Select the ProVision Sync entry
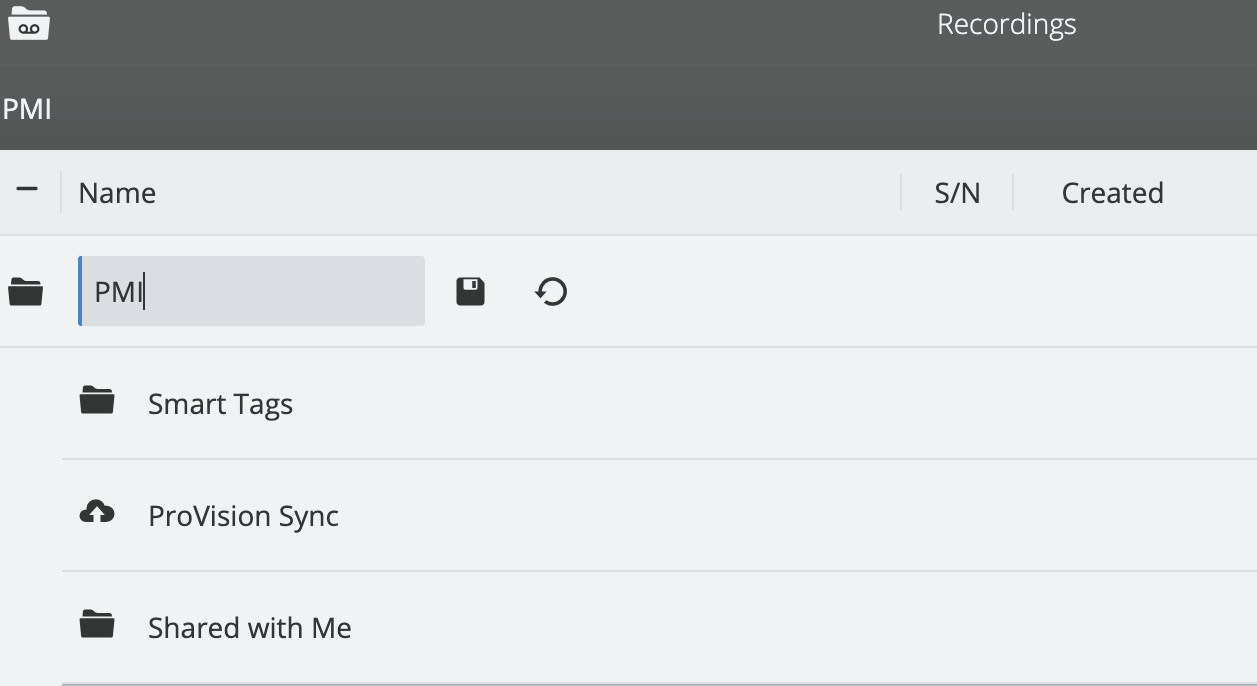The image size is (1257, 686). 243,515
